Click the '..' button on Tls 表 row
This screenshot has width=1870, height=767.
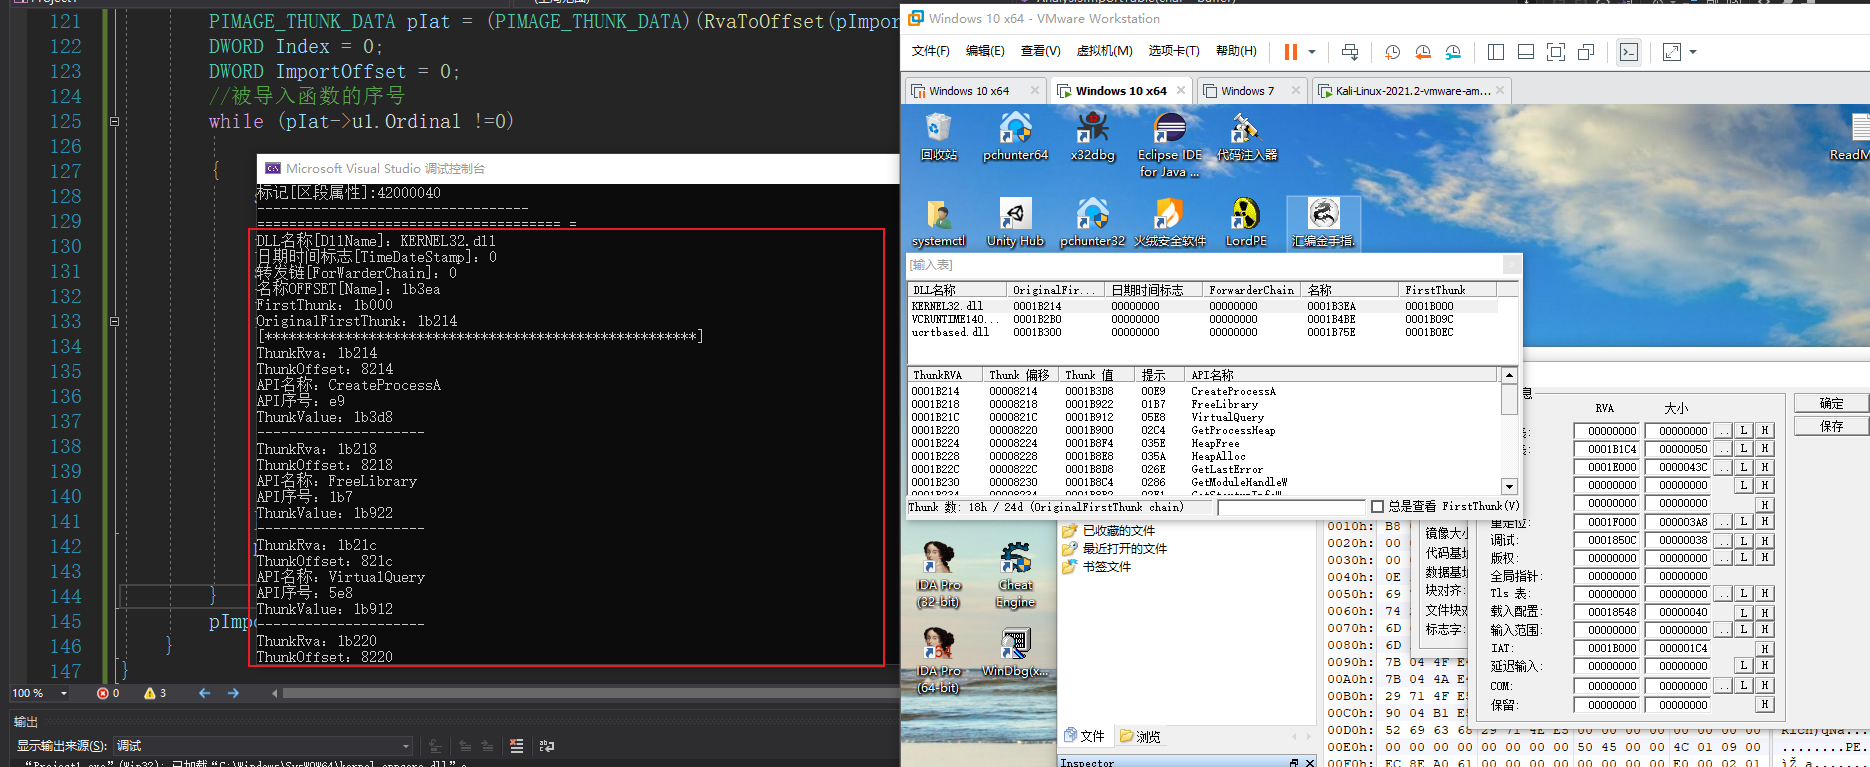(1722, 594)
